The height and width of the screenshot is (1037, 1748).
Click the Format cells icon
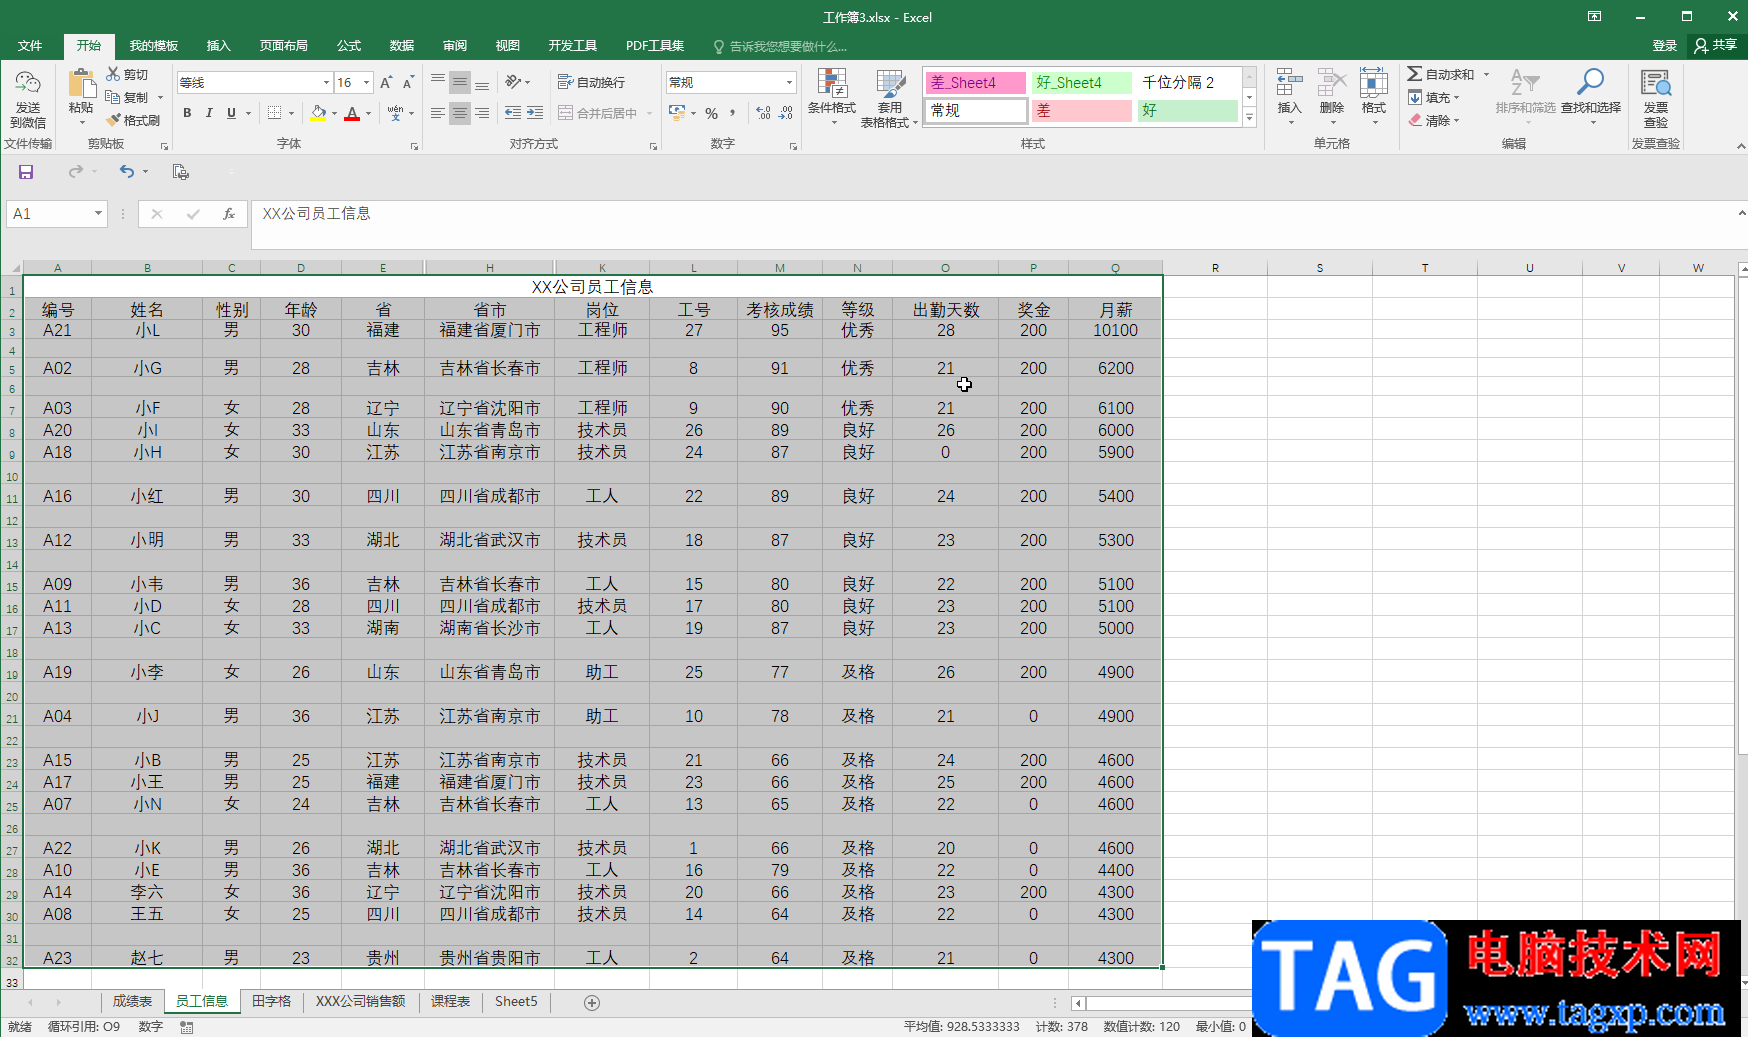[x=1374, y=83]
